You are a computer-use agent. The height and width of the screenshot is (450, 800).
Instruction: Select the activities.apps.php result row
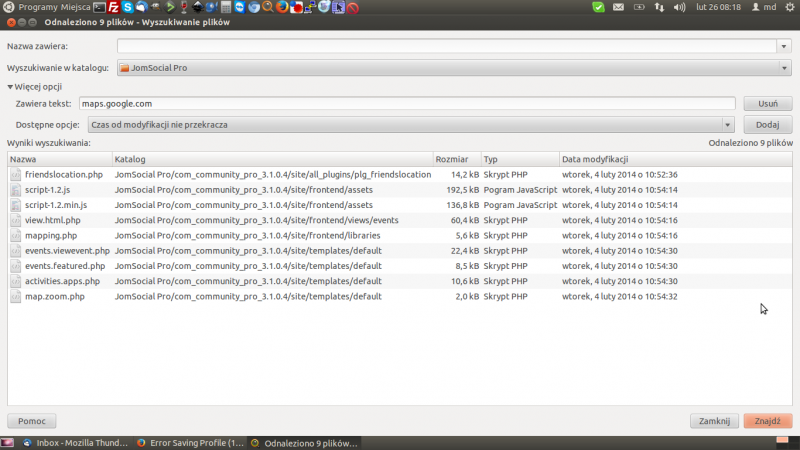point(400,281)
